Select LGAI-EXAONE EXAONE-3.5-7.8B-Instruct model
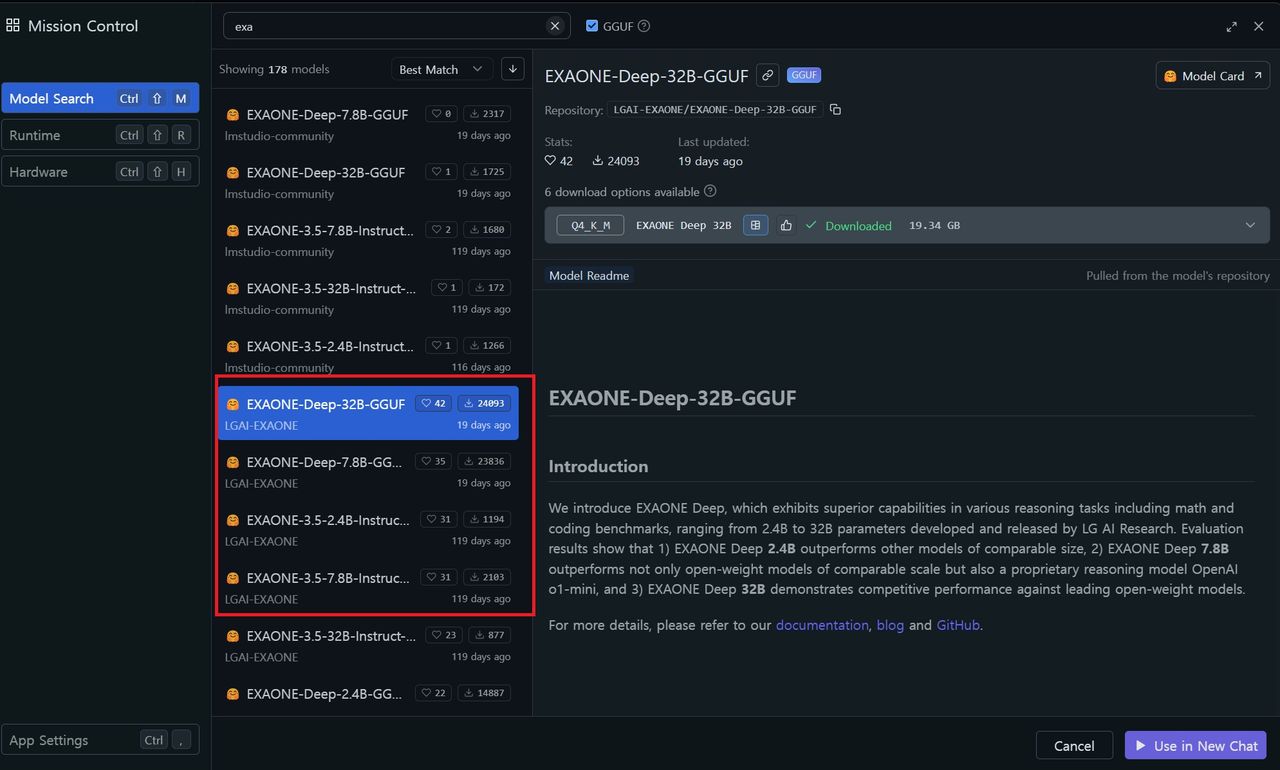This screenshot has width=1280, height=770. [368, 587]
